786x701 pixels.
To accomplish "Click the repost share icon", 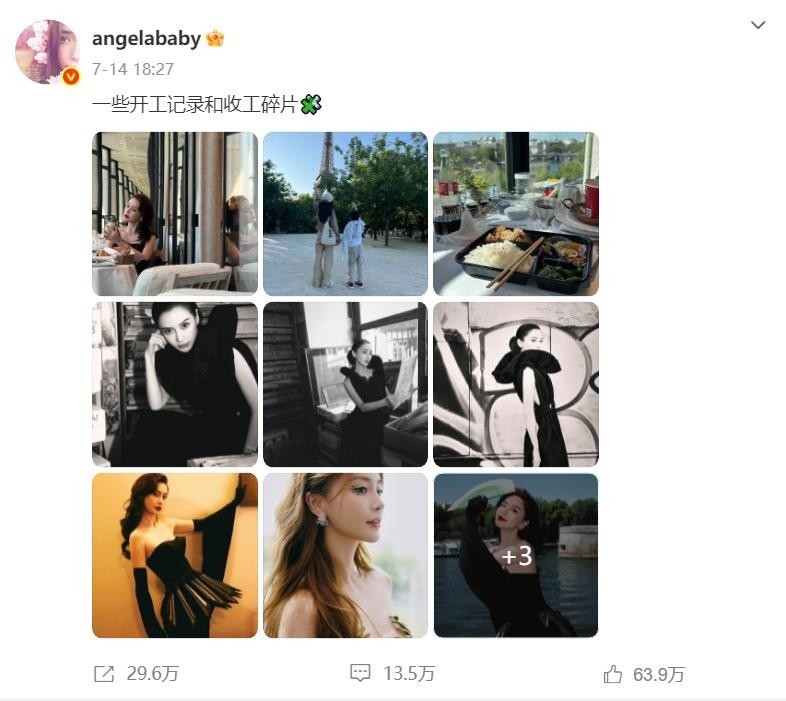I will [104, 673].
